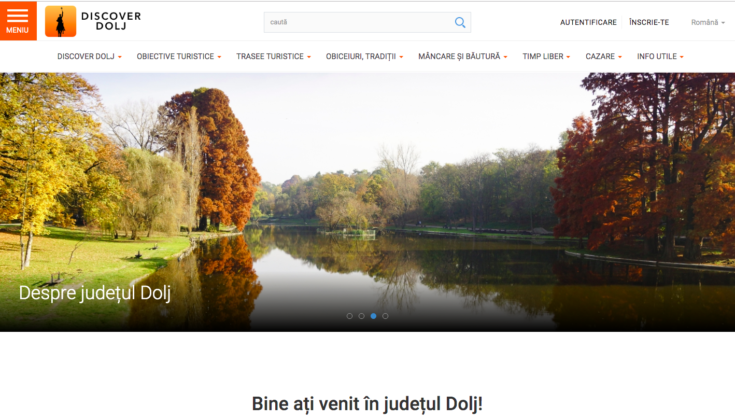Expand the Română language dropdown

708,22
